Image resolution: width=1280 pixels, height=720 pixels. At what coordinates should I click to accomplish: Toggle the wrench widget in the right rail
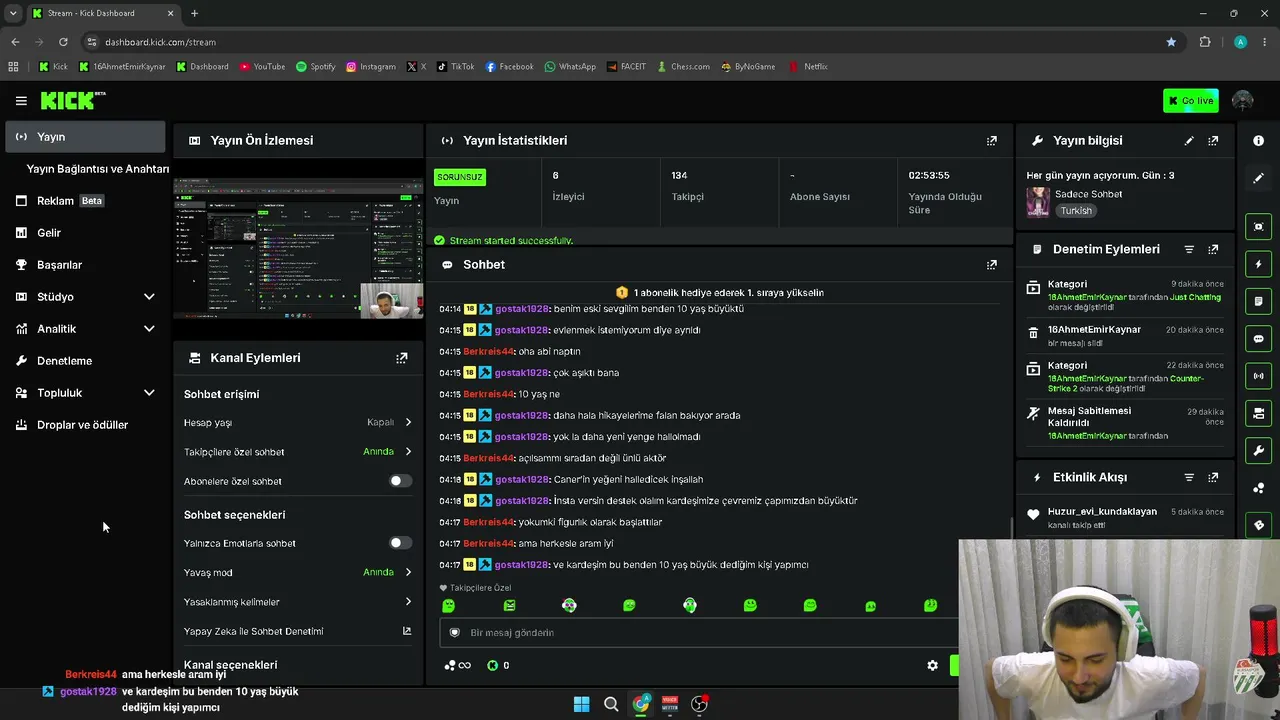(1259, 451)
